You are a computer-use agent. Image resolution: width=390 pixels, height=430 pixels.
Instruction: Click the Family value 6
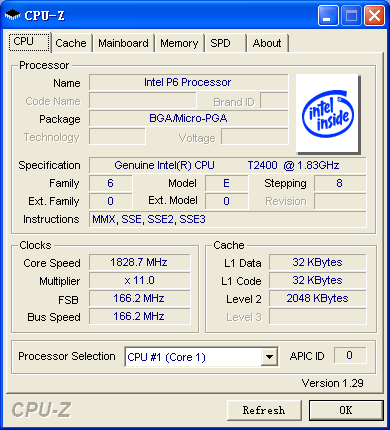click(110, 183)
